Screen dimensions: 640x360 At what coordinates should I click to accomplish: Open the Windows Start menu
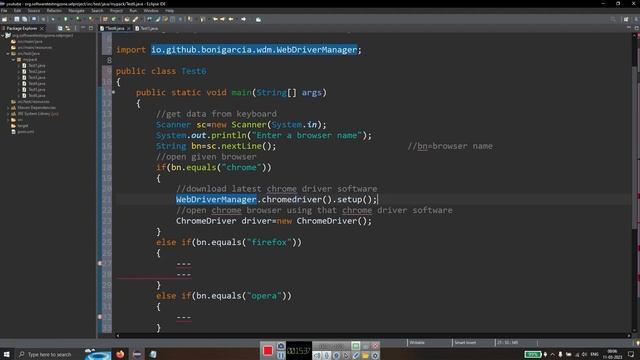tap(7, 354)
